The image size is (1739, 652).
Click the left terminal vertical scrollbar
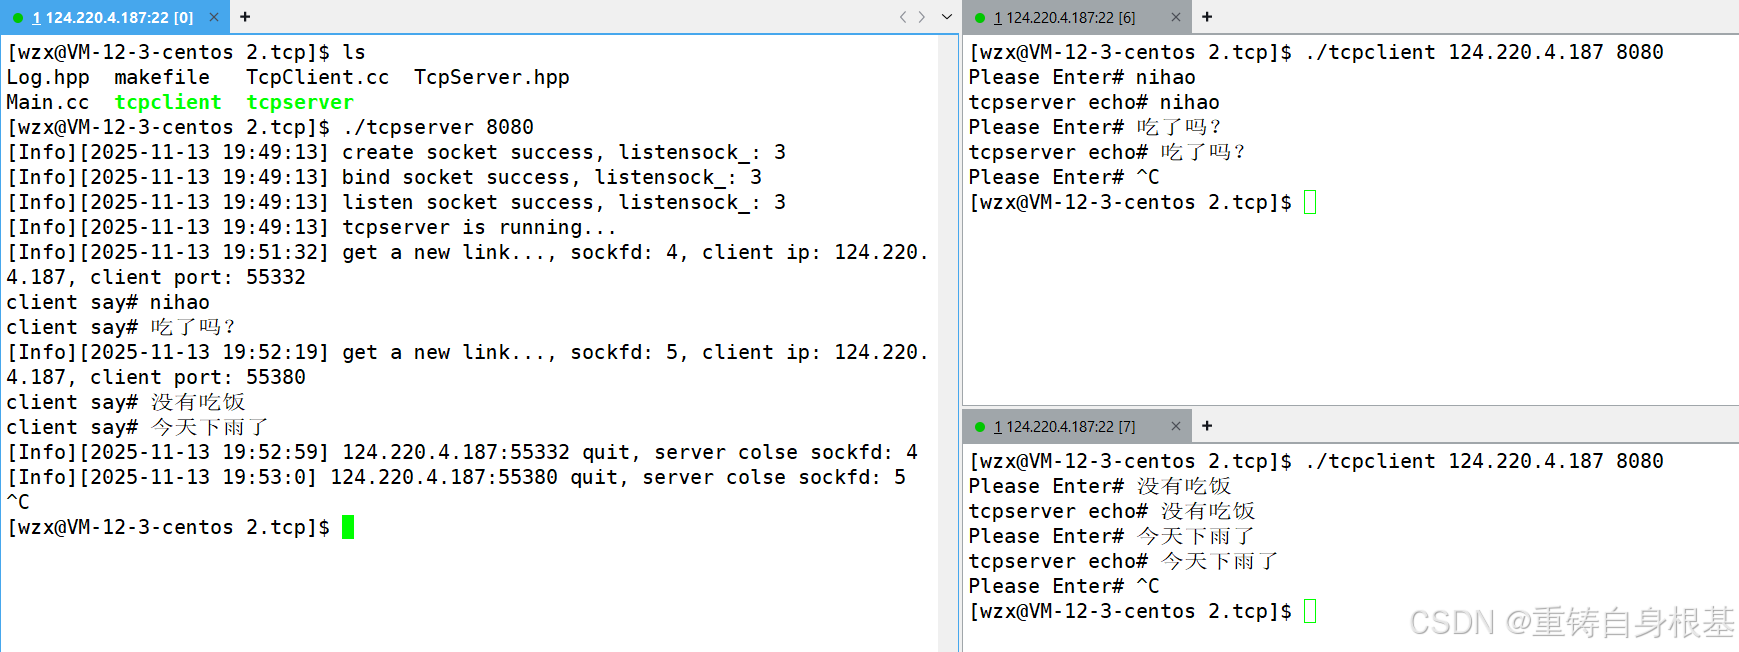[x=948, y=343]
